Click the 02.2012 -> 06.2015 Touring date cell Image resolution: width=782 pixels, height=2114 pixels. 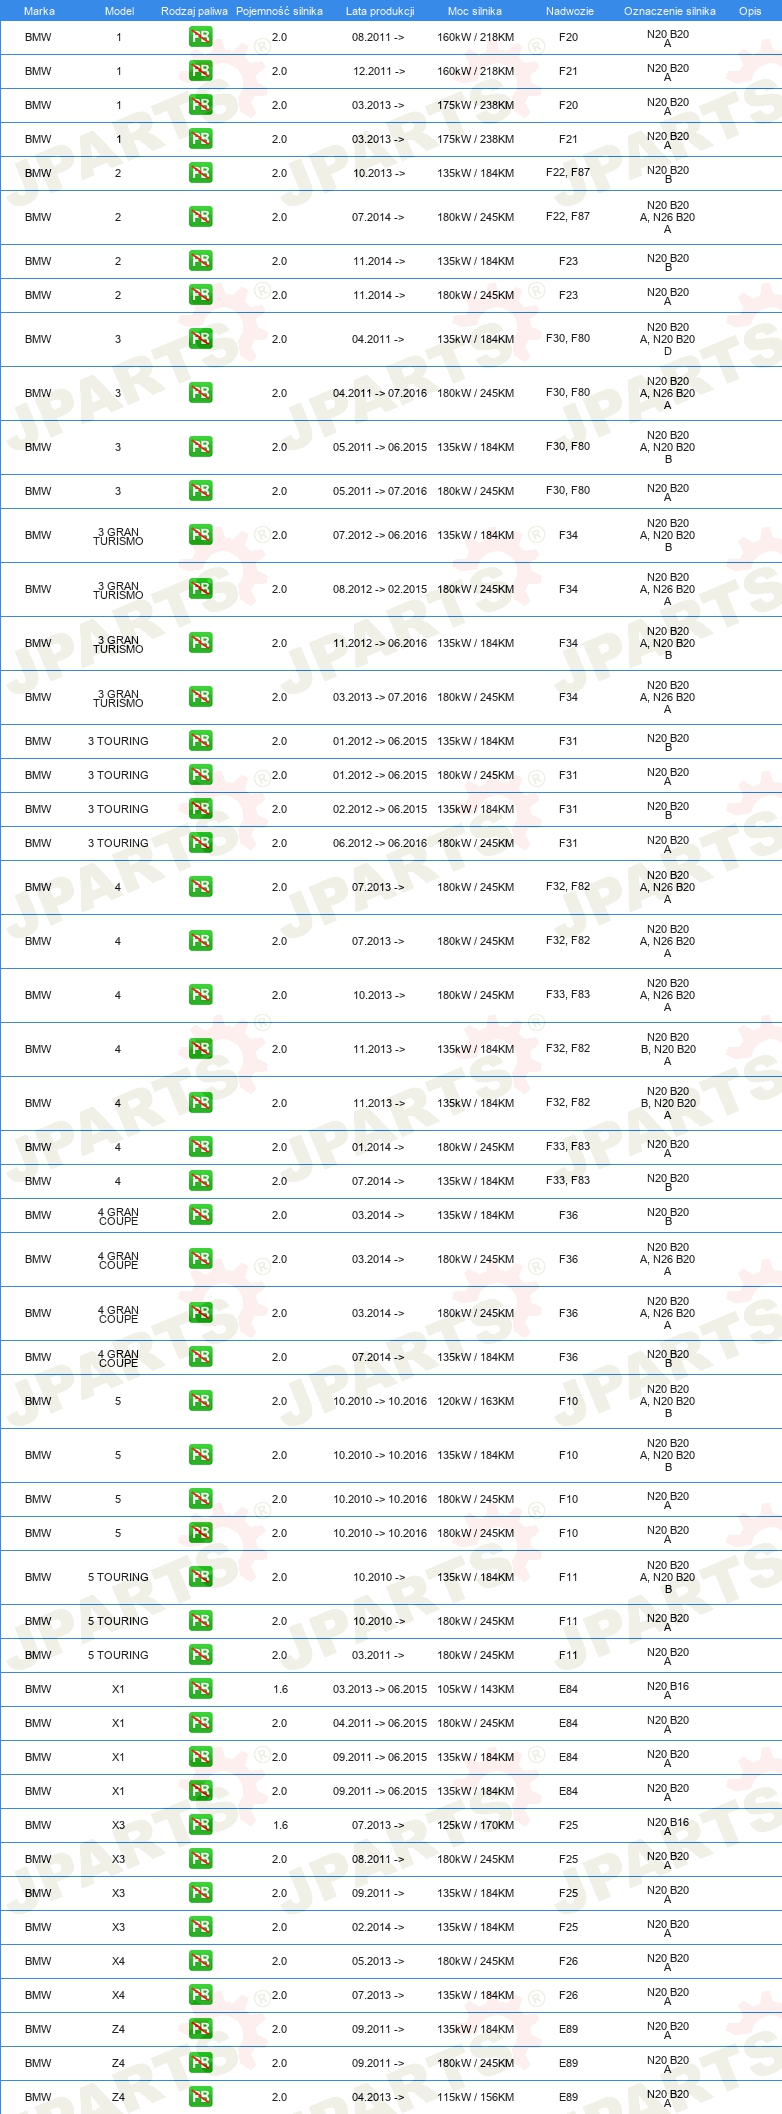point(379,809)
